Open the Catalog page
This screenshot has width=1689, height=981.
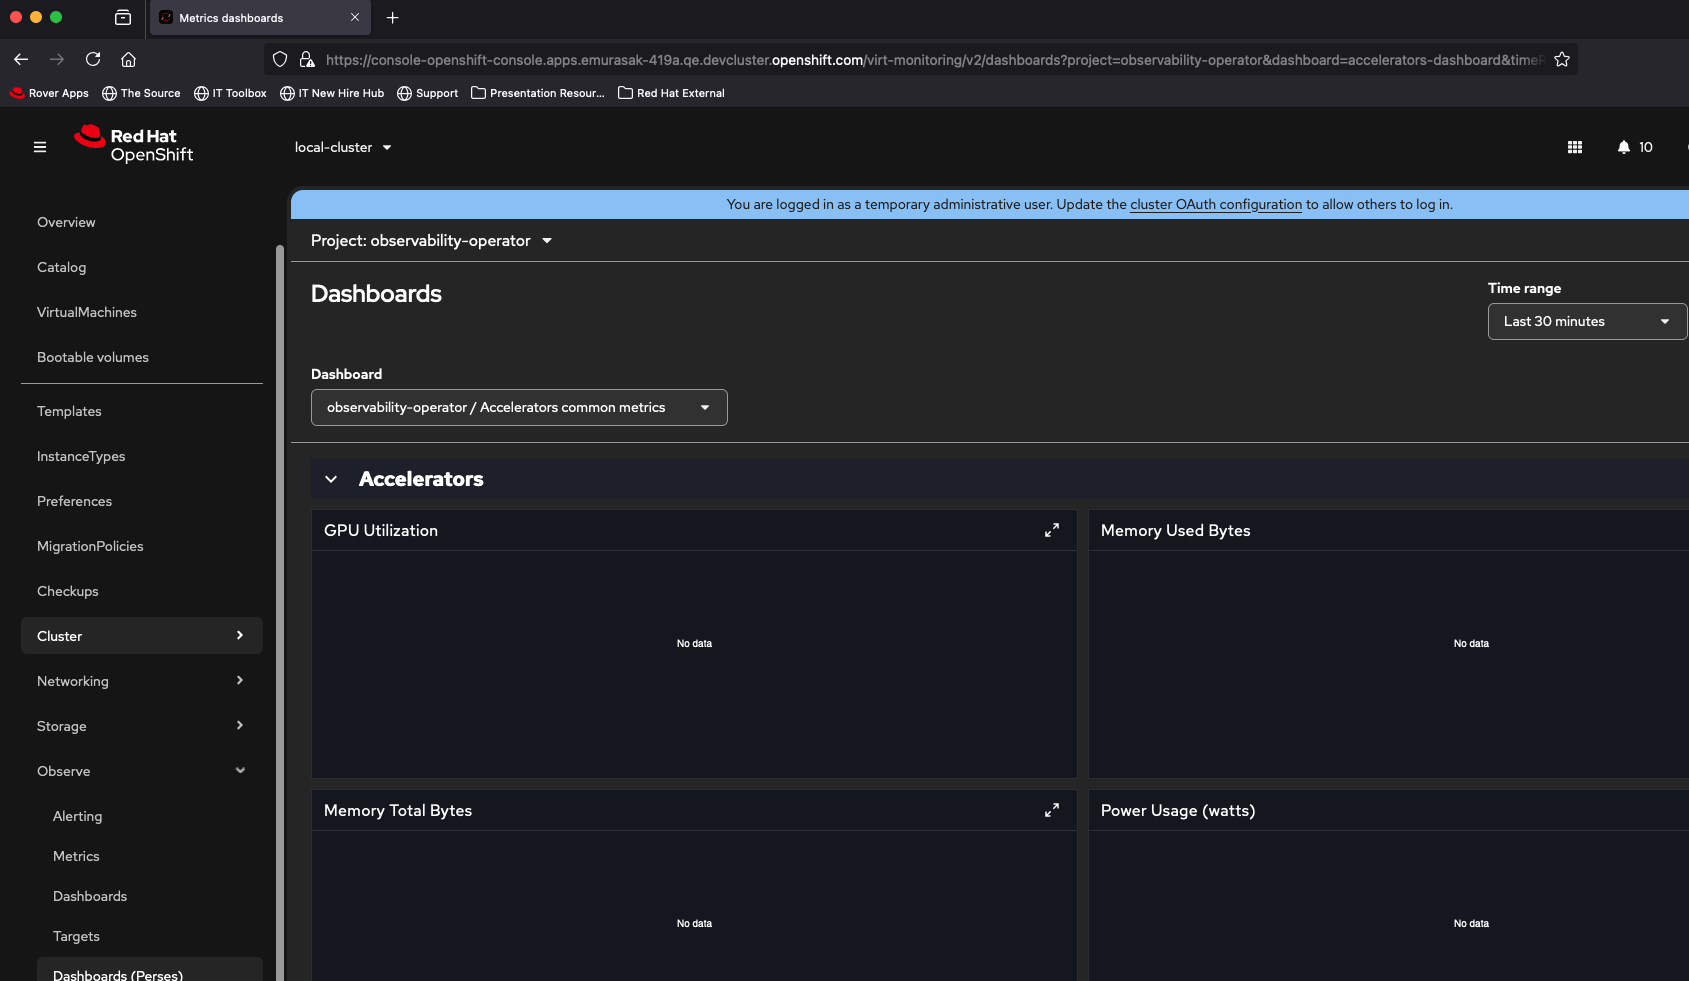(x=61, y=267)
